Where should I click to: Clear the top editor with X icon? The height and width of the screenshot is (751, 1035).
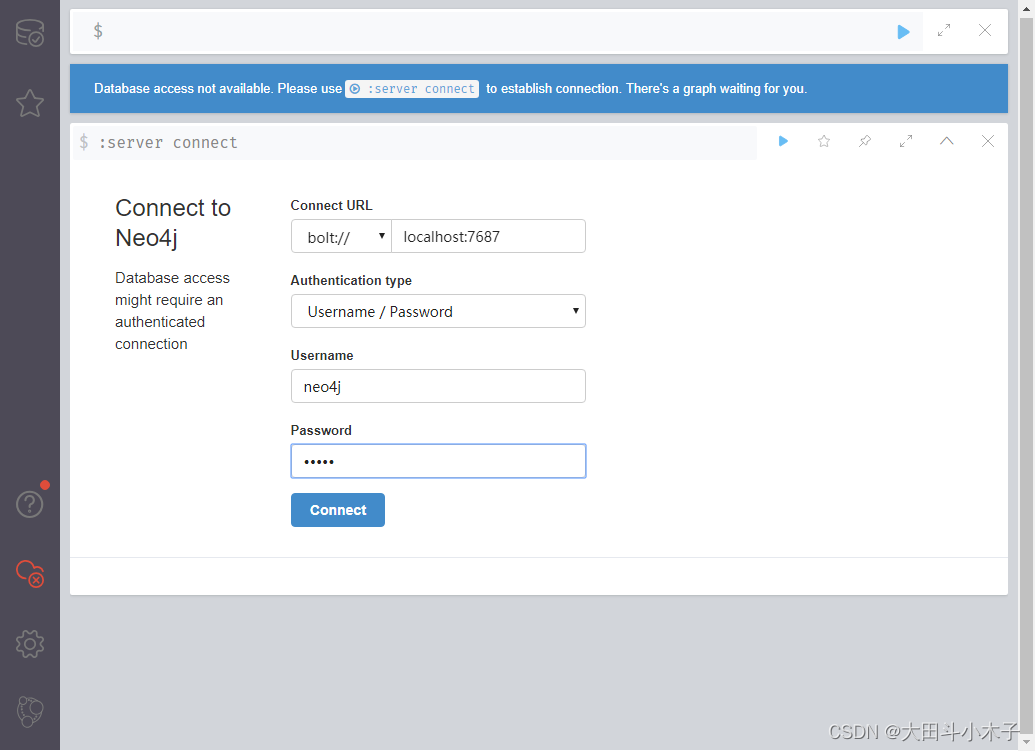point(985,30)
